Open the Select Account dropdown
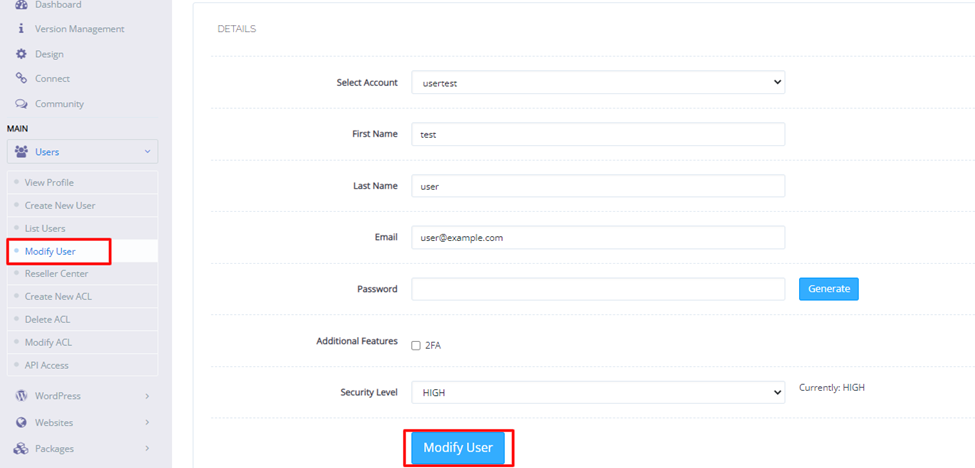 (x=598, y=82)
